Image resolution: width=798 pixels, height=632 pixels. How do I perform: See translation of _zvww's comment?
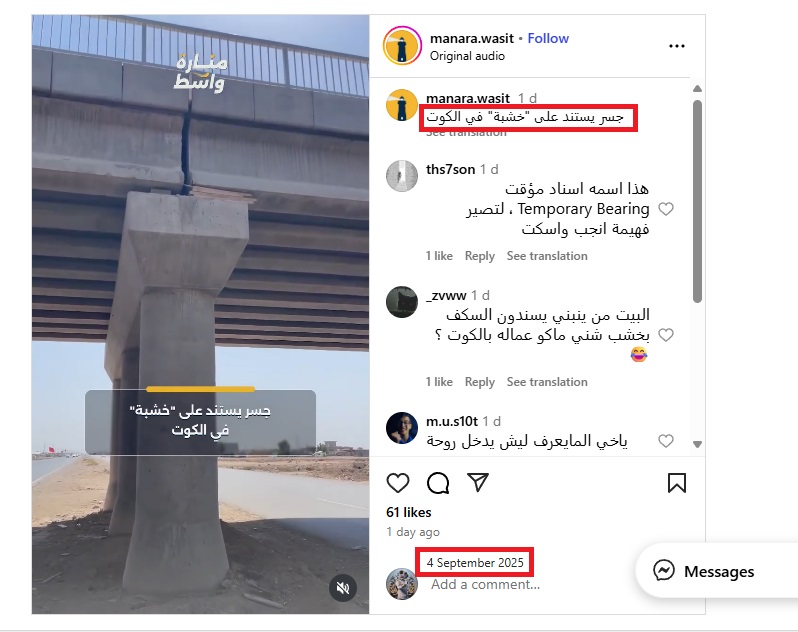tap(547, 382)
